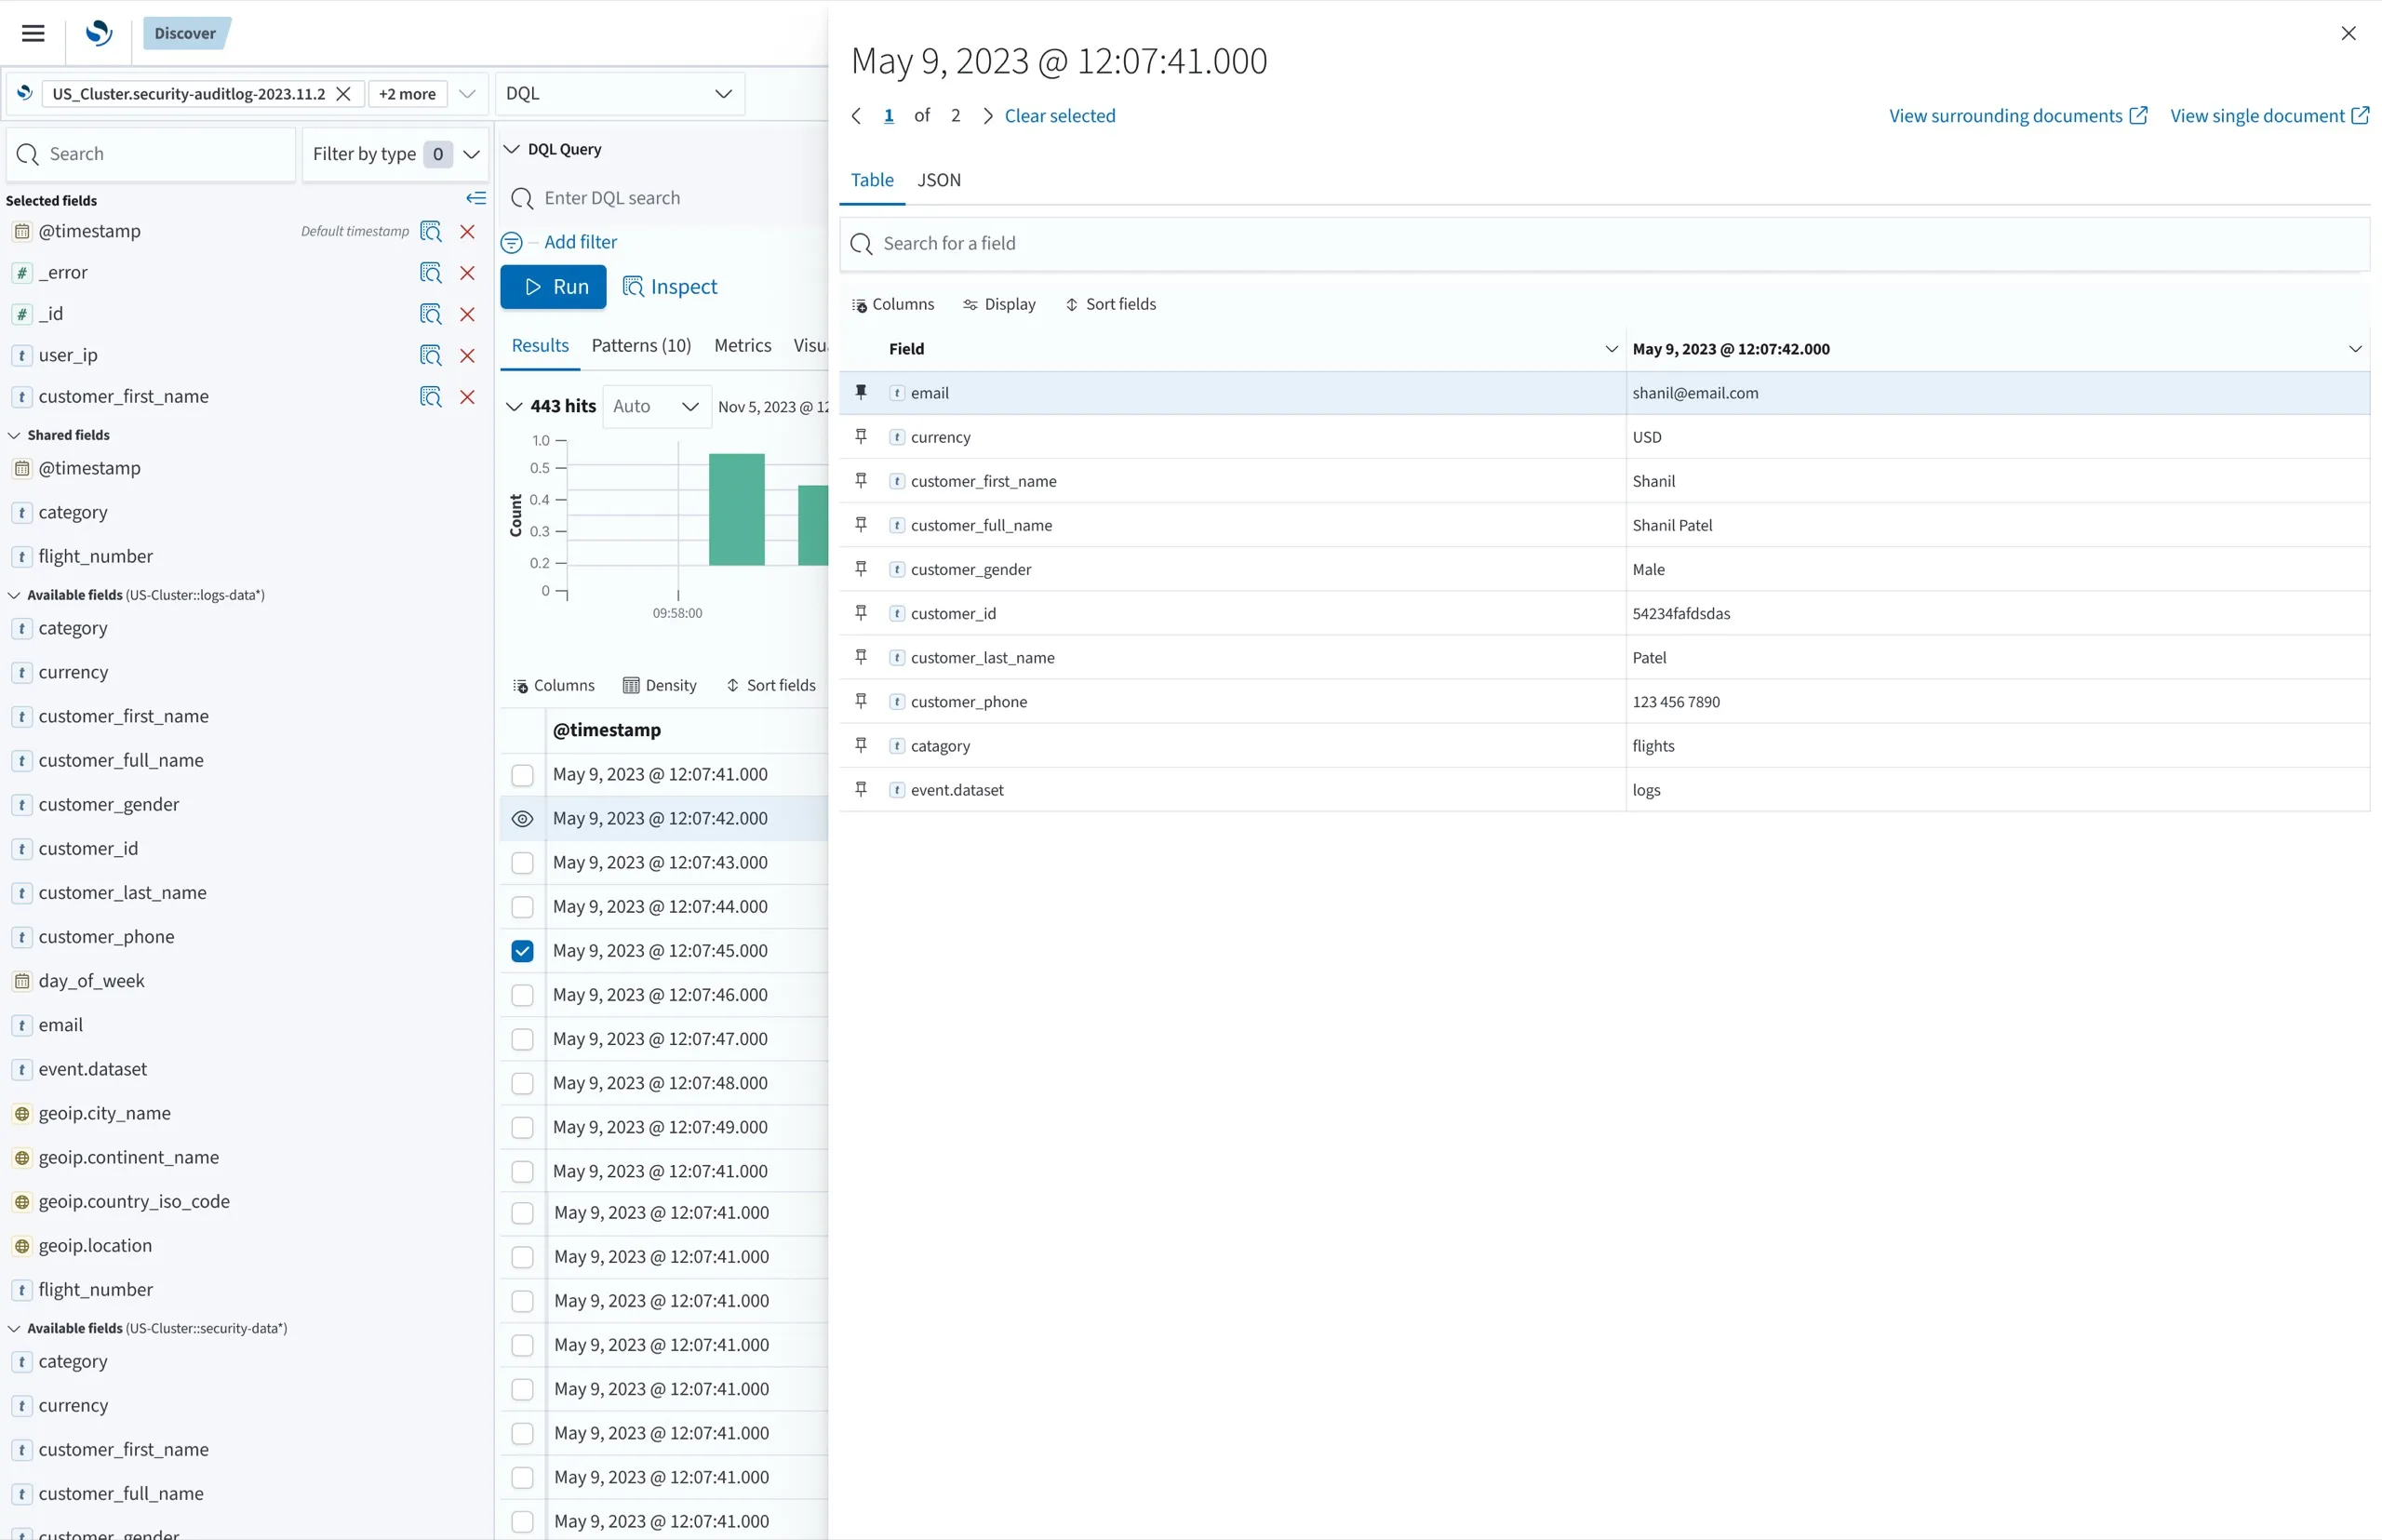Open Field column header menu
The height and width of the screenshot is (1540, 2382).
tap(1611, 348)
